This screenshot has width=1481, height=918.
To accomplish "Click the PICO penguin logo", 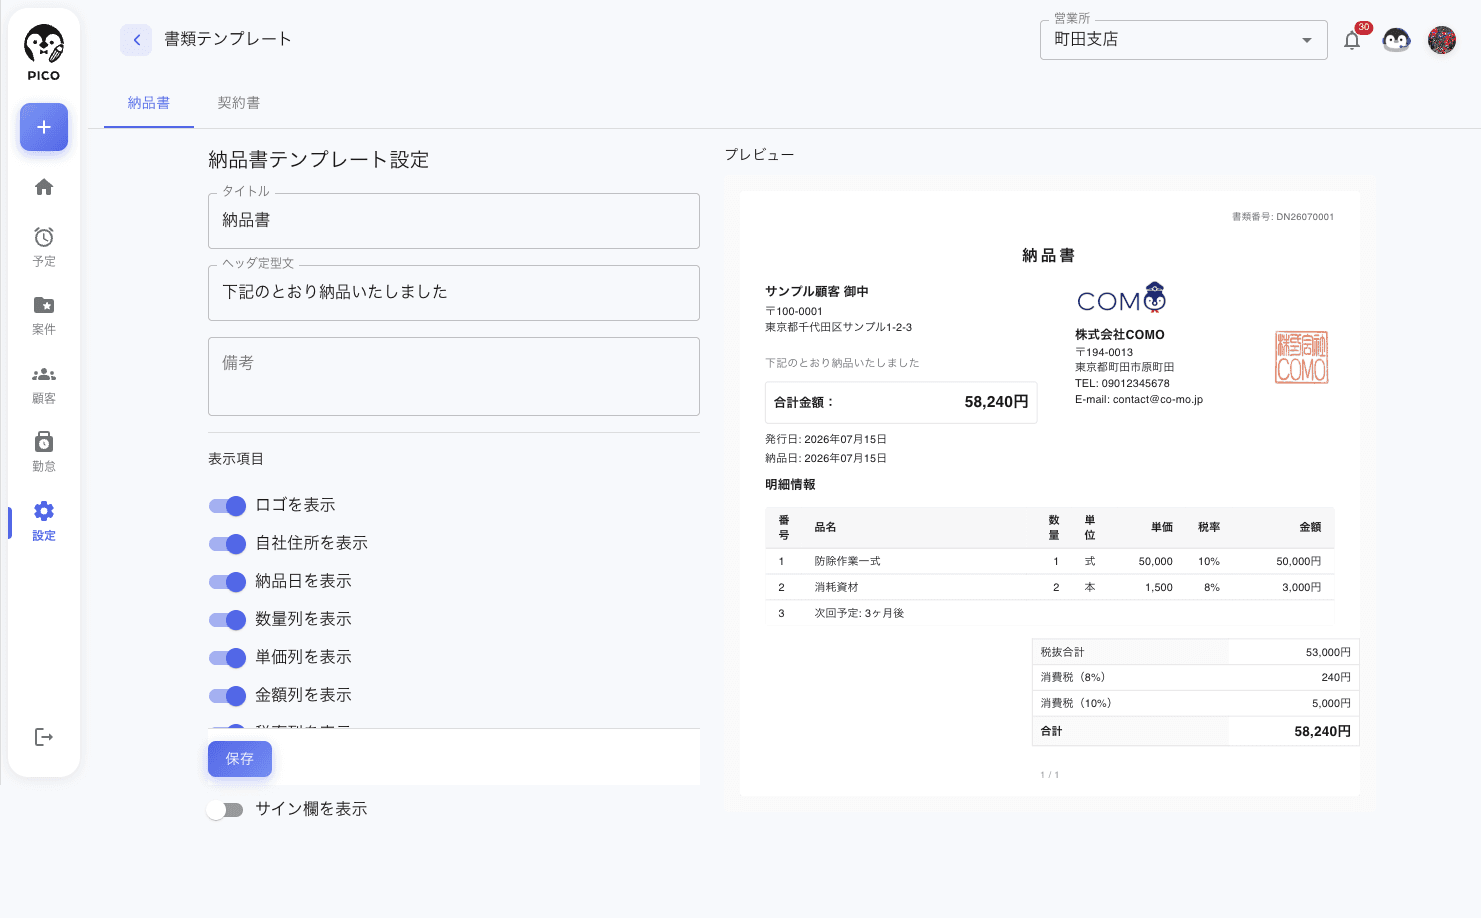I will pyautogui.click(x=44, y=53).
